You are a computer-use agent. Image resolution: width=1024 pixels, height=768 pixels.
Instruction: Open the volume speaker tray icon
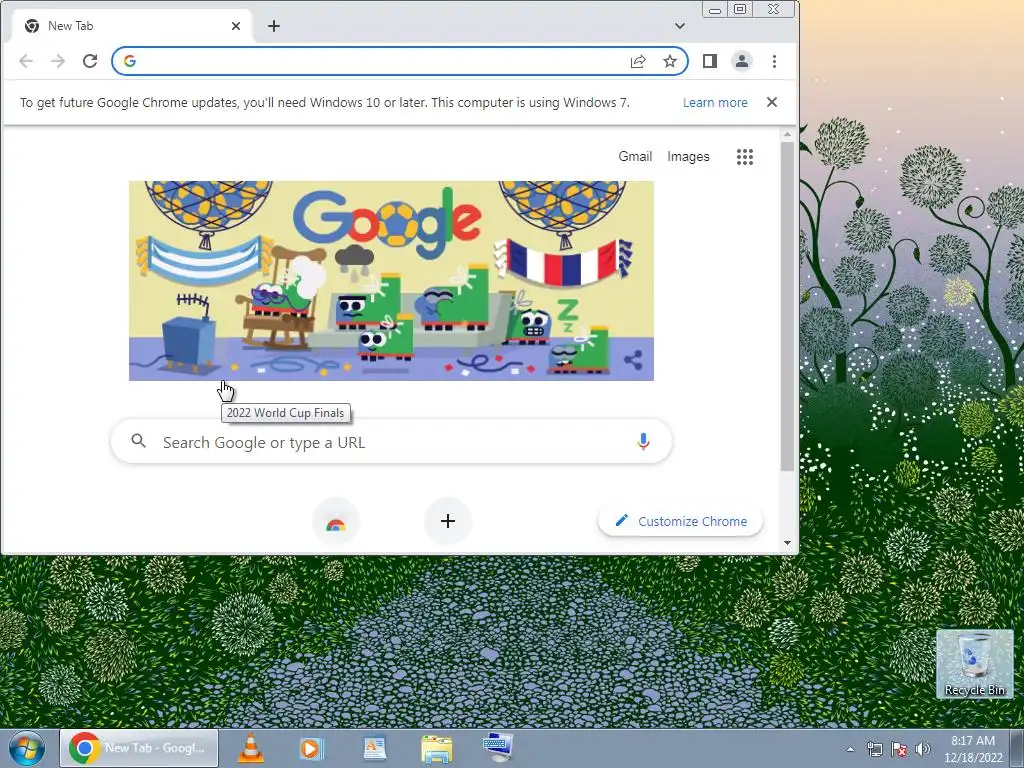click(x=923, y=749)
